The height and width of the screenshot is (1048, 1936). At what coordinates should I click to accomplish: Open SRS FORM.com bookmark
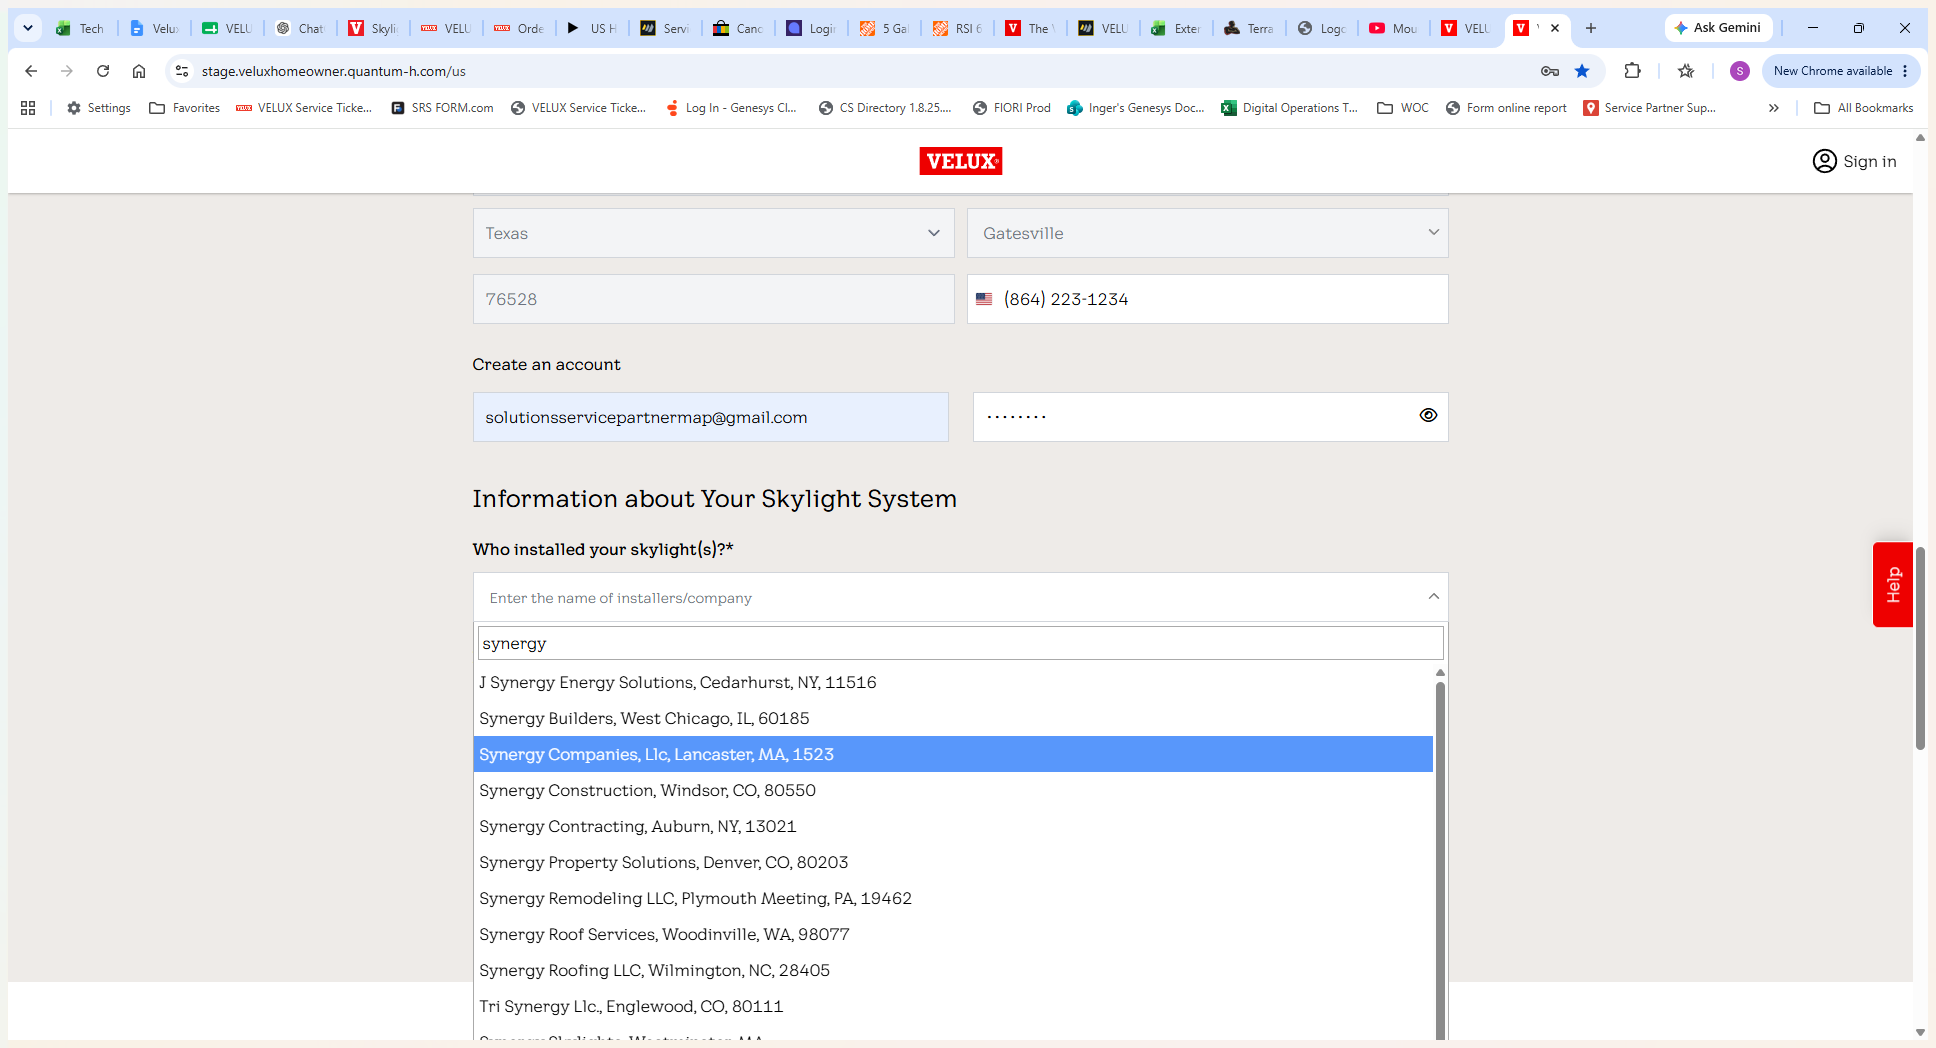[x=442, y=108]
